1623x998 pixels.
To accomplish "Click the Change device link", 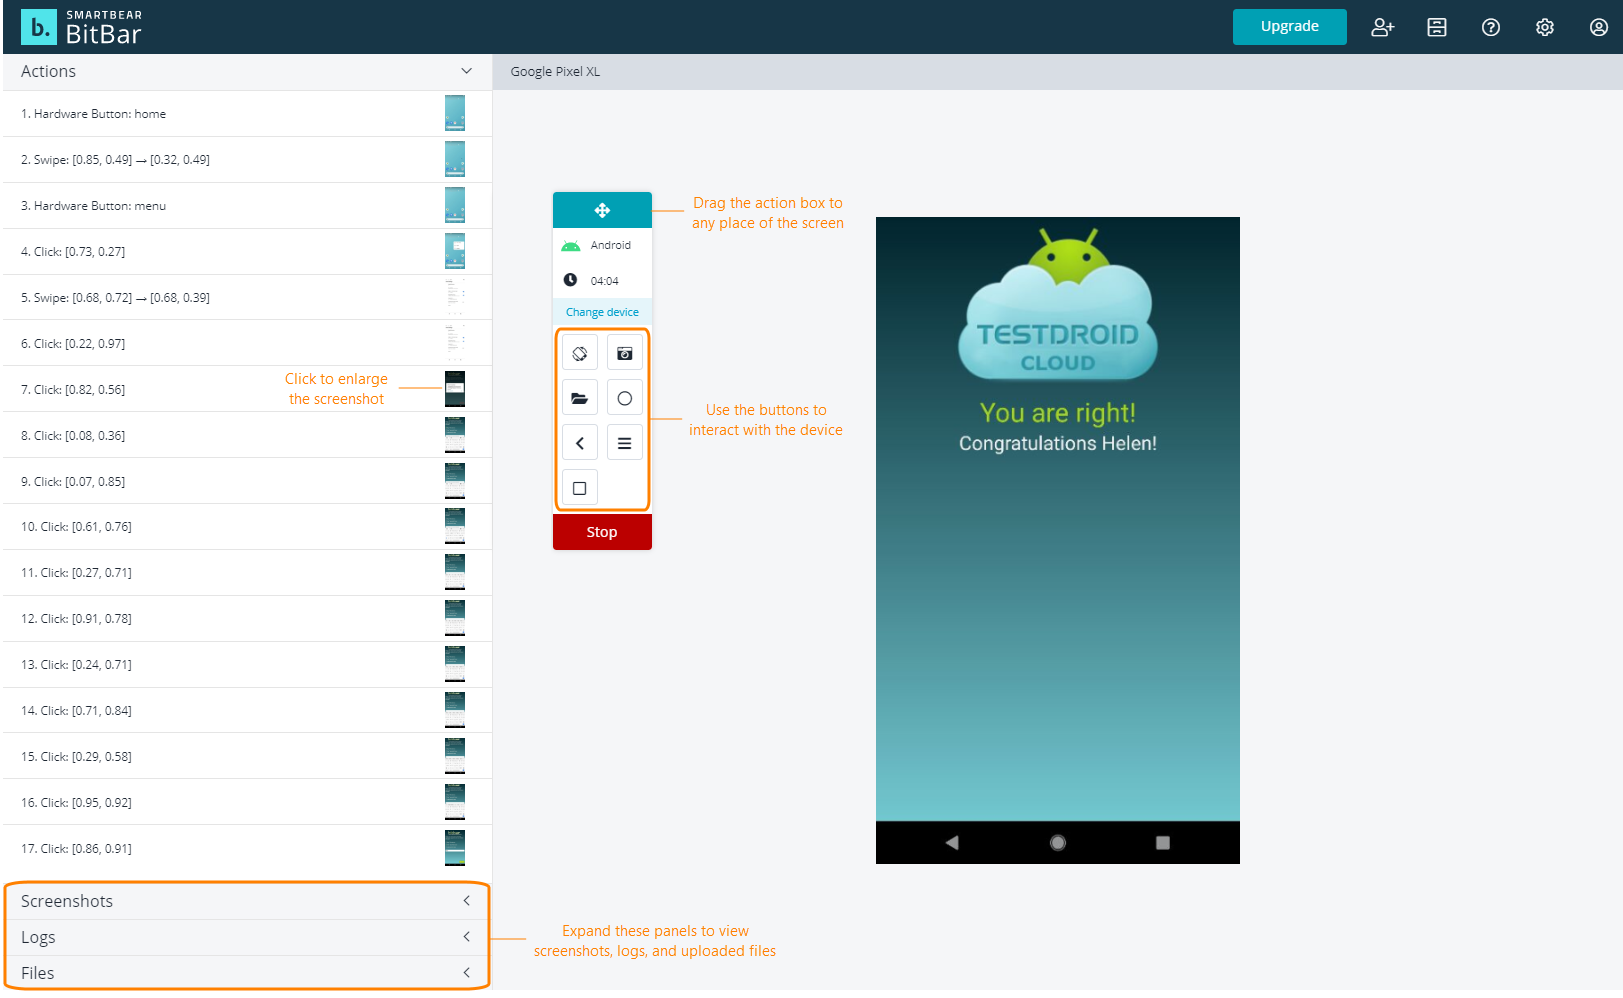I will [601, 311].
